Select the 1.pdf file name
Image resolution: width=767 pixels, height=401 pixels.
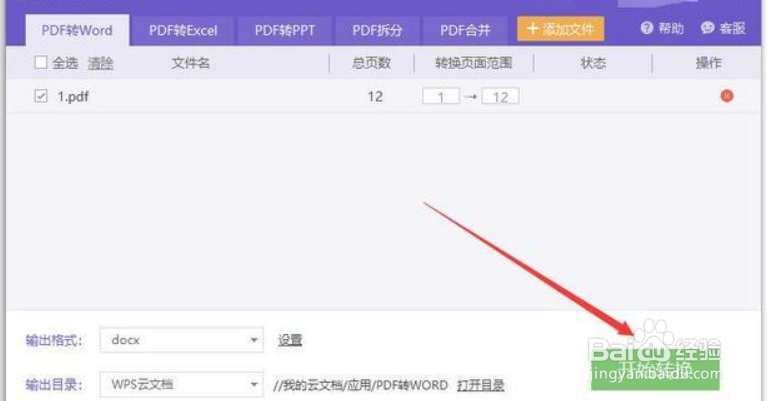coord(73,96)
